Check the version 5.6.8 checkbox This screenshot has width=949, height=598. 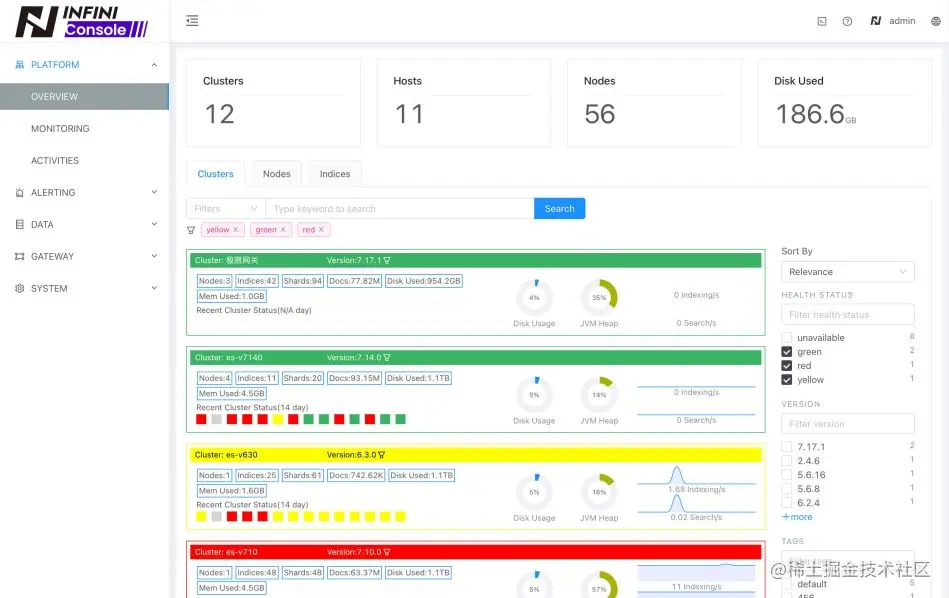pyautogui.click(x=787, y=488)
